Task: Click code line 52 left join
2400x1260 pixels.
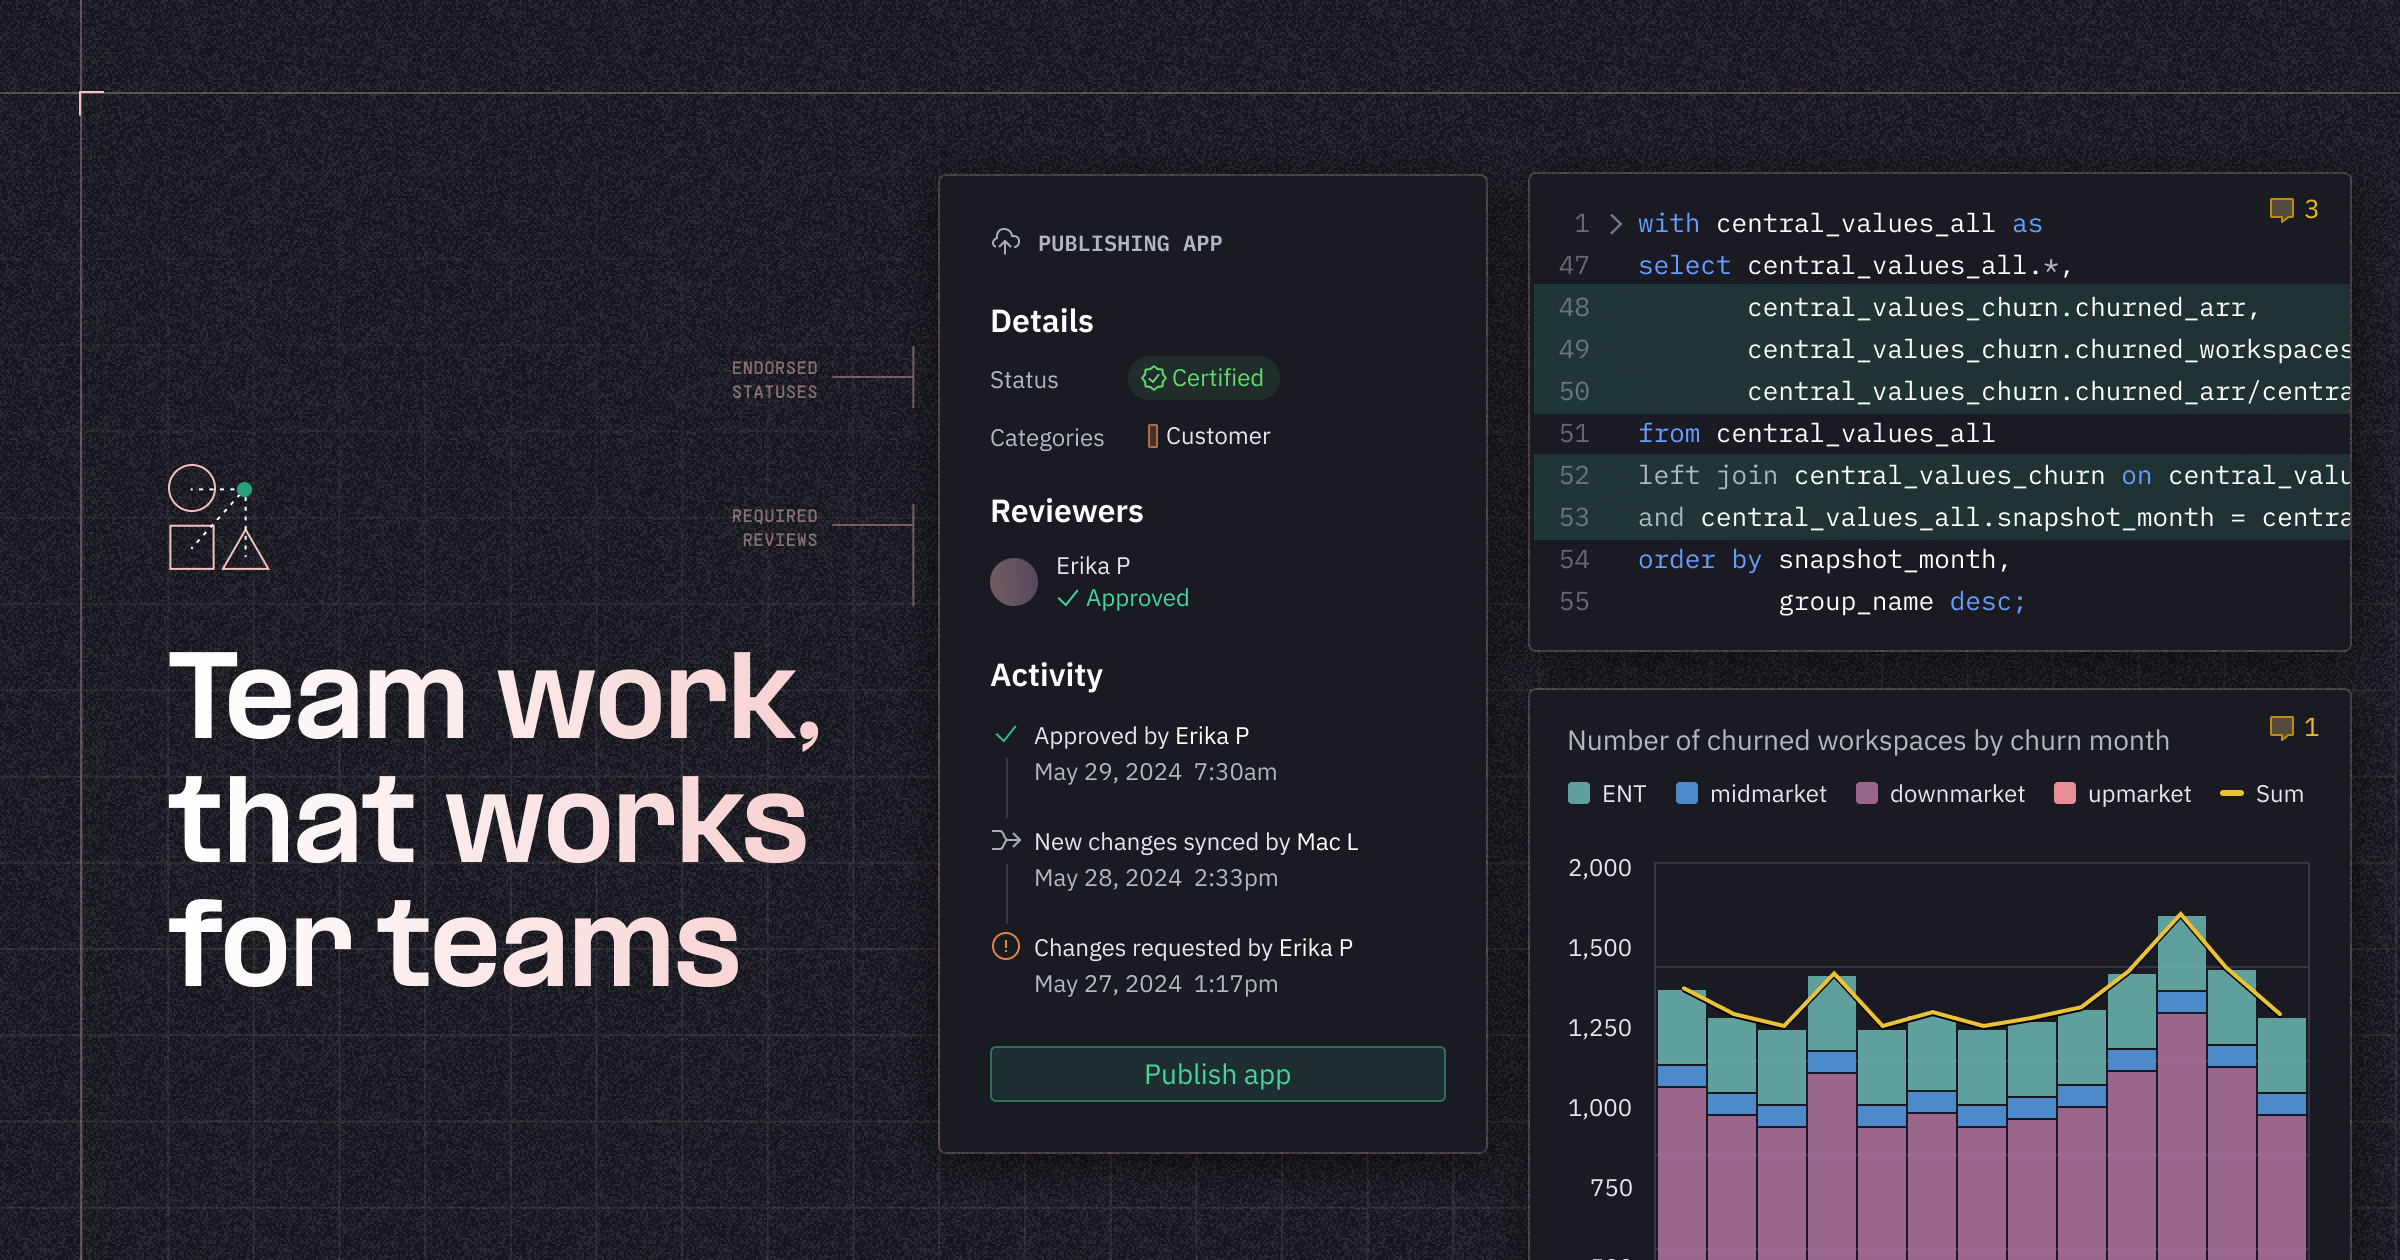Action: (1706, 476)
